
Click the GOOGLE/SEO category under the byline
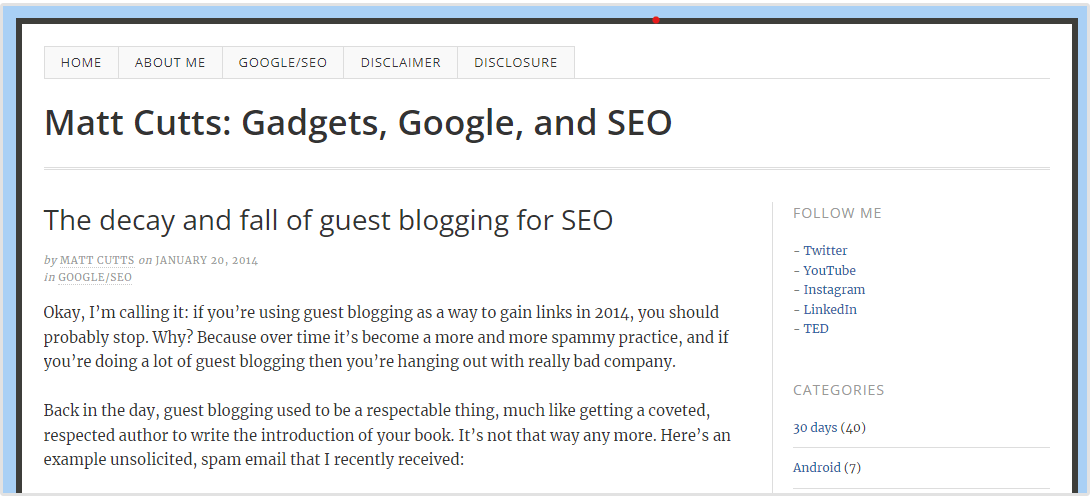point(95,277)
